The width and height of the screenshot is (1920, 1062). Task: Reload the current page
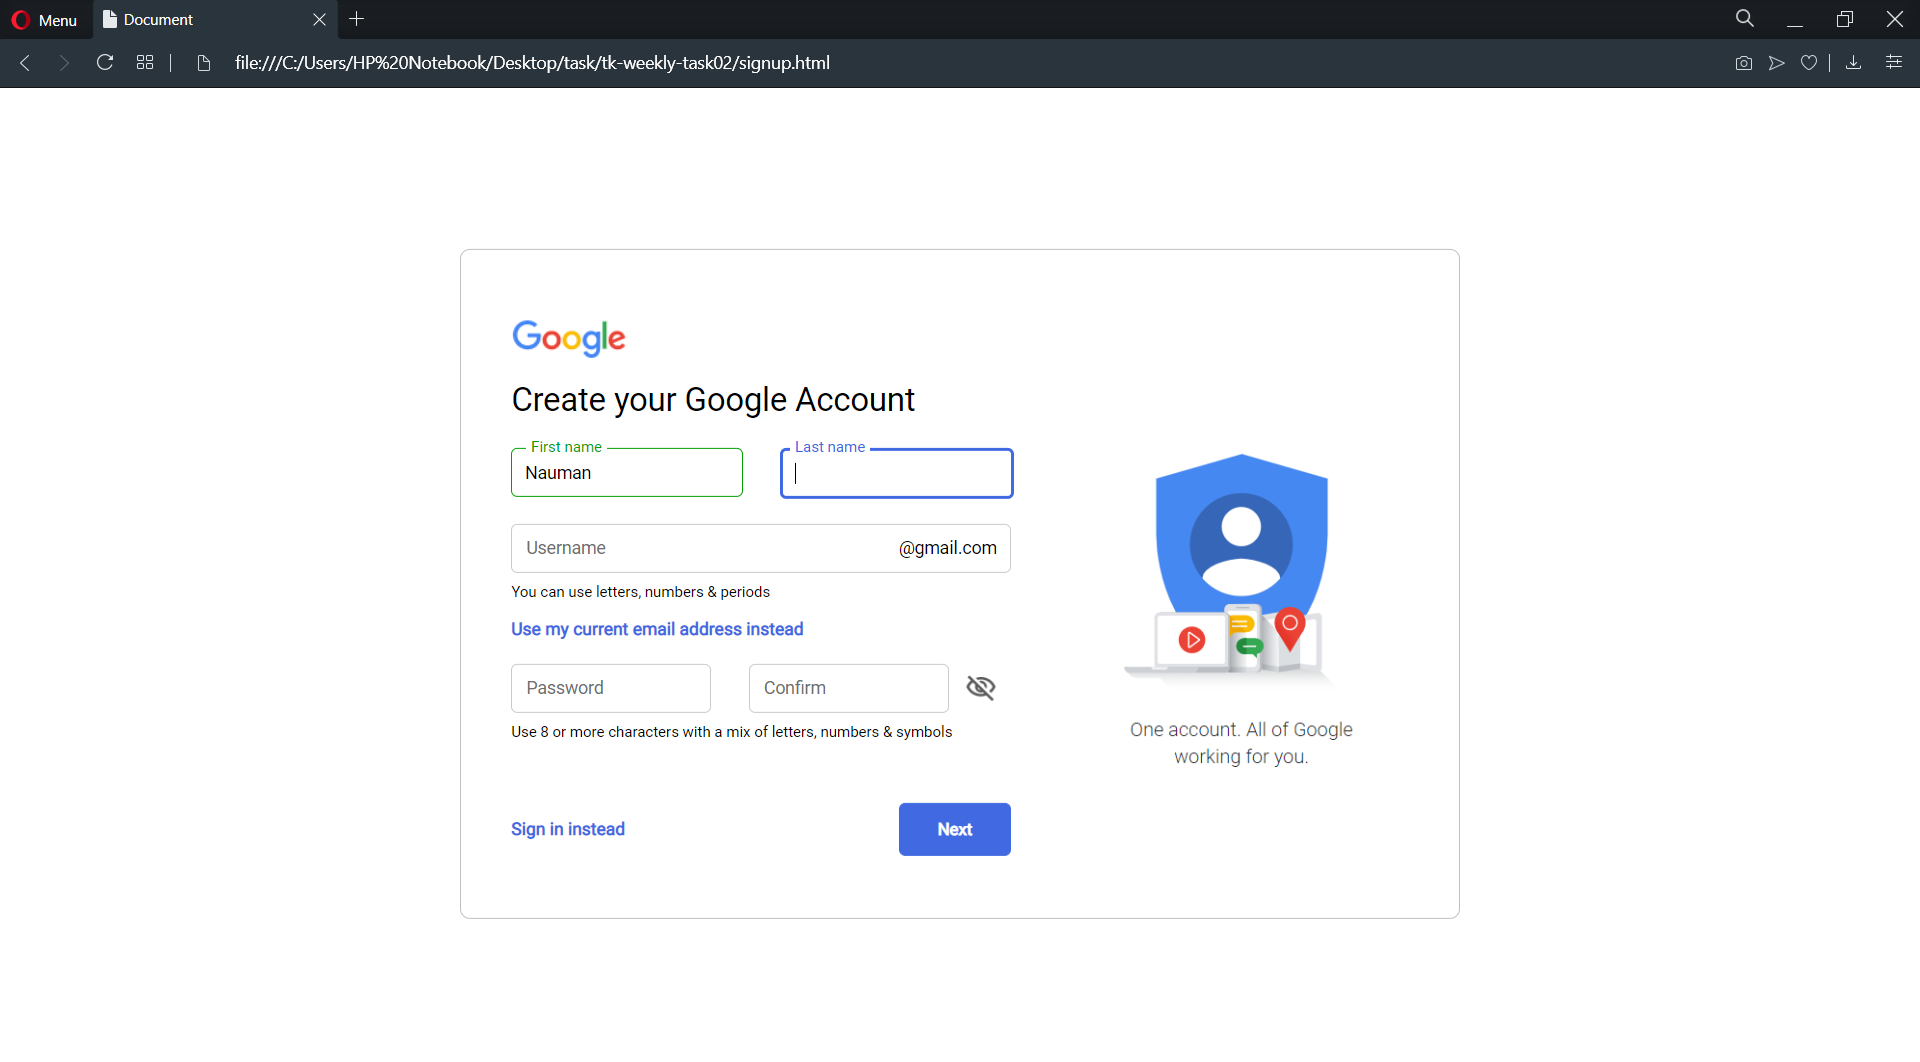coord(105,63)
